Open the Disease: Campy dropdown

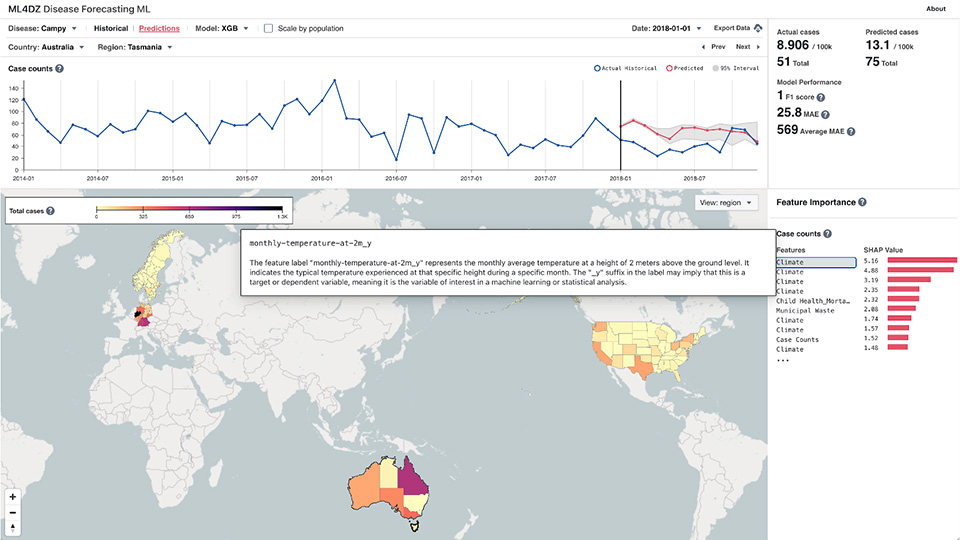[42, 29]
